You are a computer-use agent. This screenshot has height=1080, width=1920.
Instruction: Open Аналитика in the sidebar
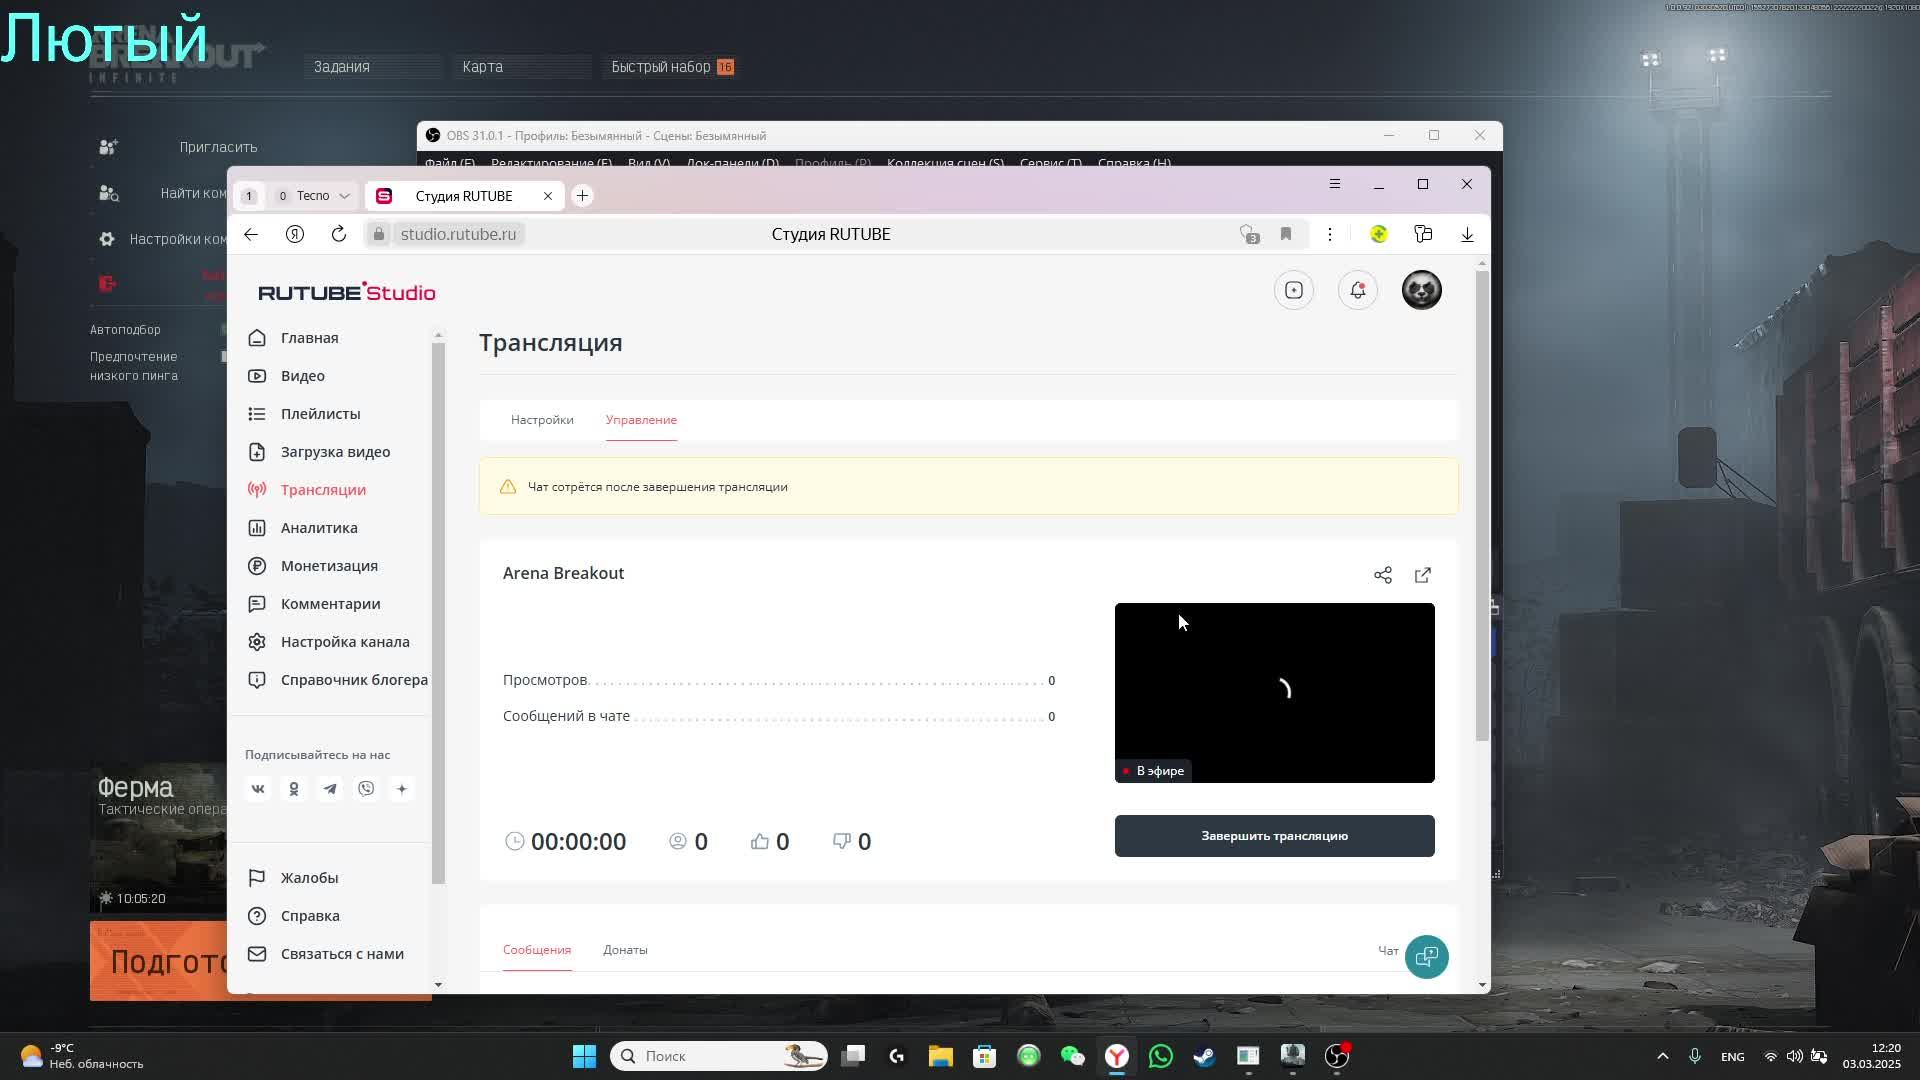319,528
